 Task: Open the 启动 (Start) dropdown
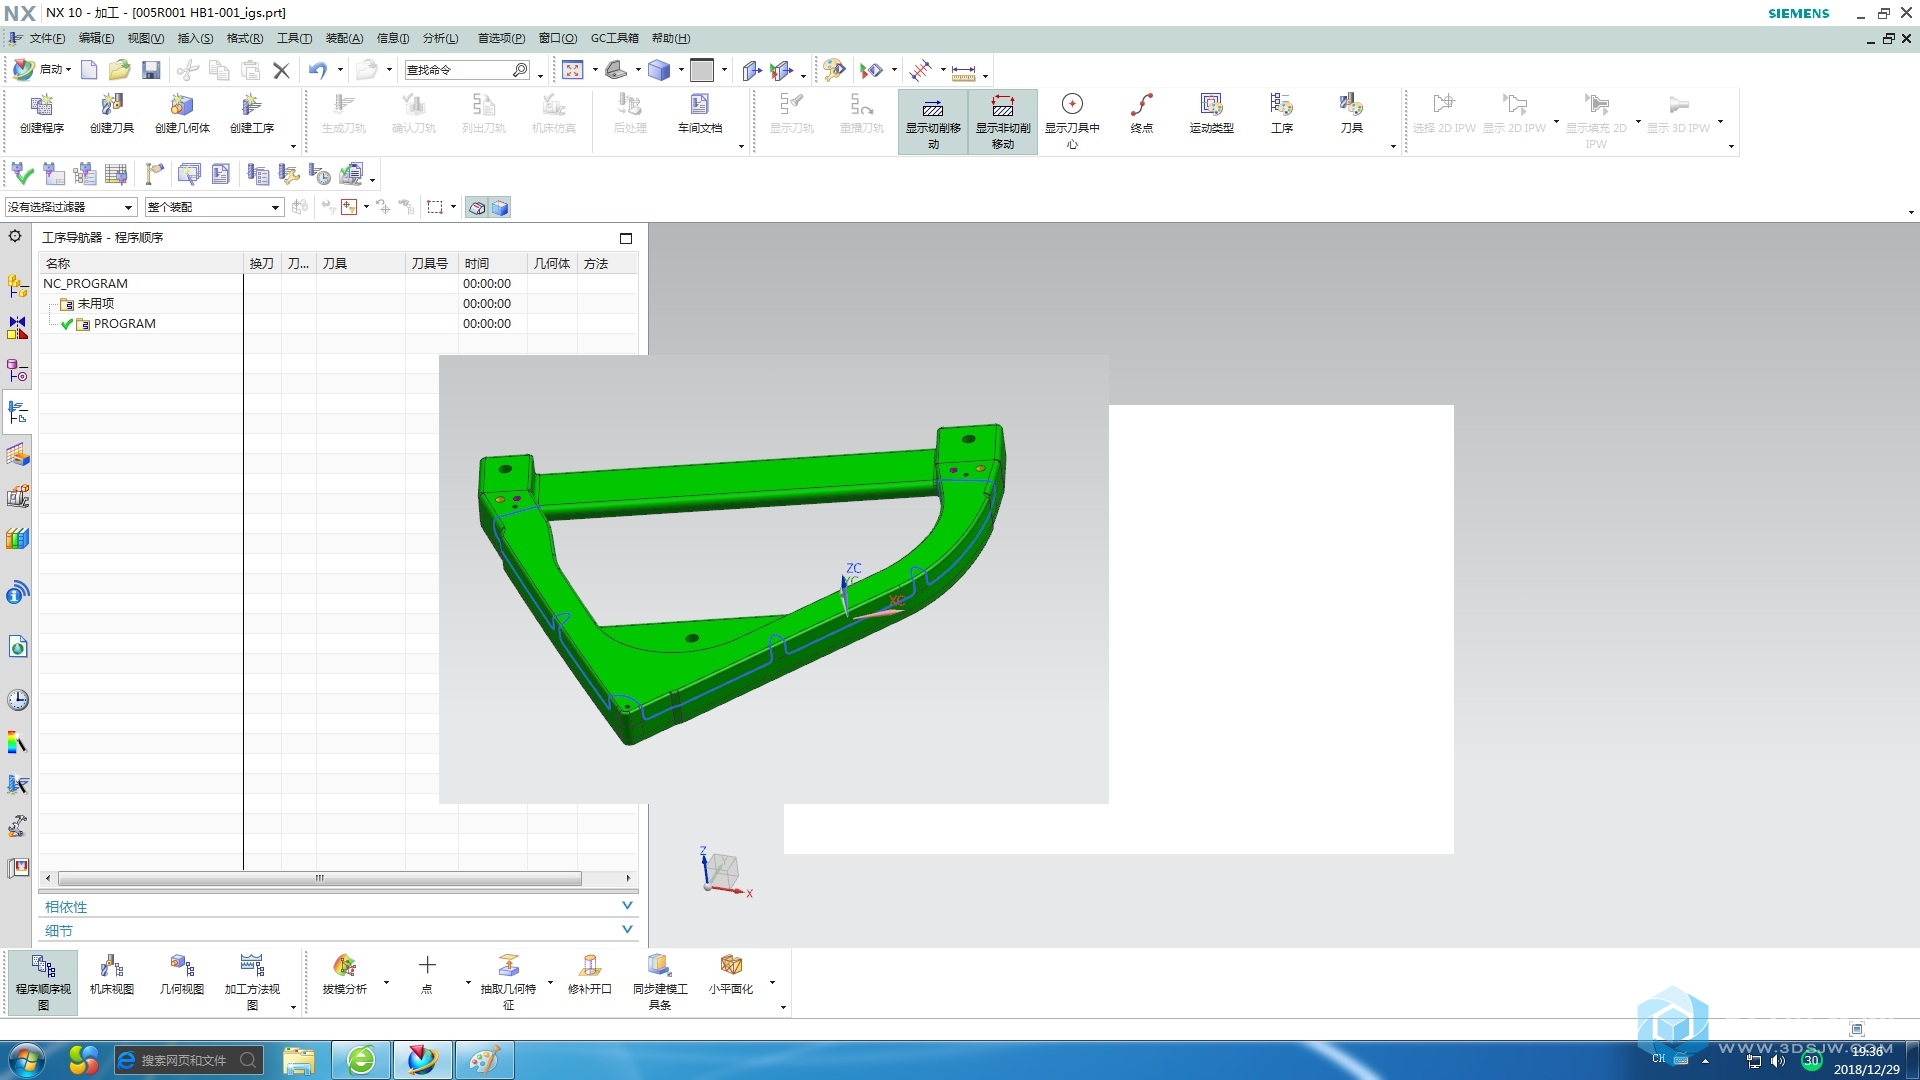42,70
